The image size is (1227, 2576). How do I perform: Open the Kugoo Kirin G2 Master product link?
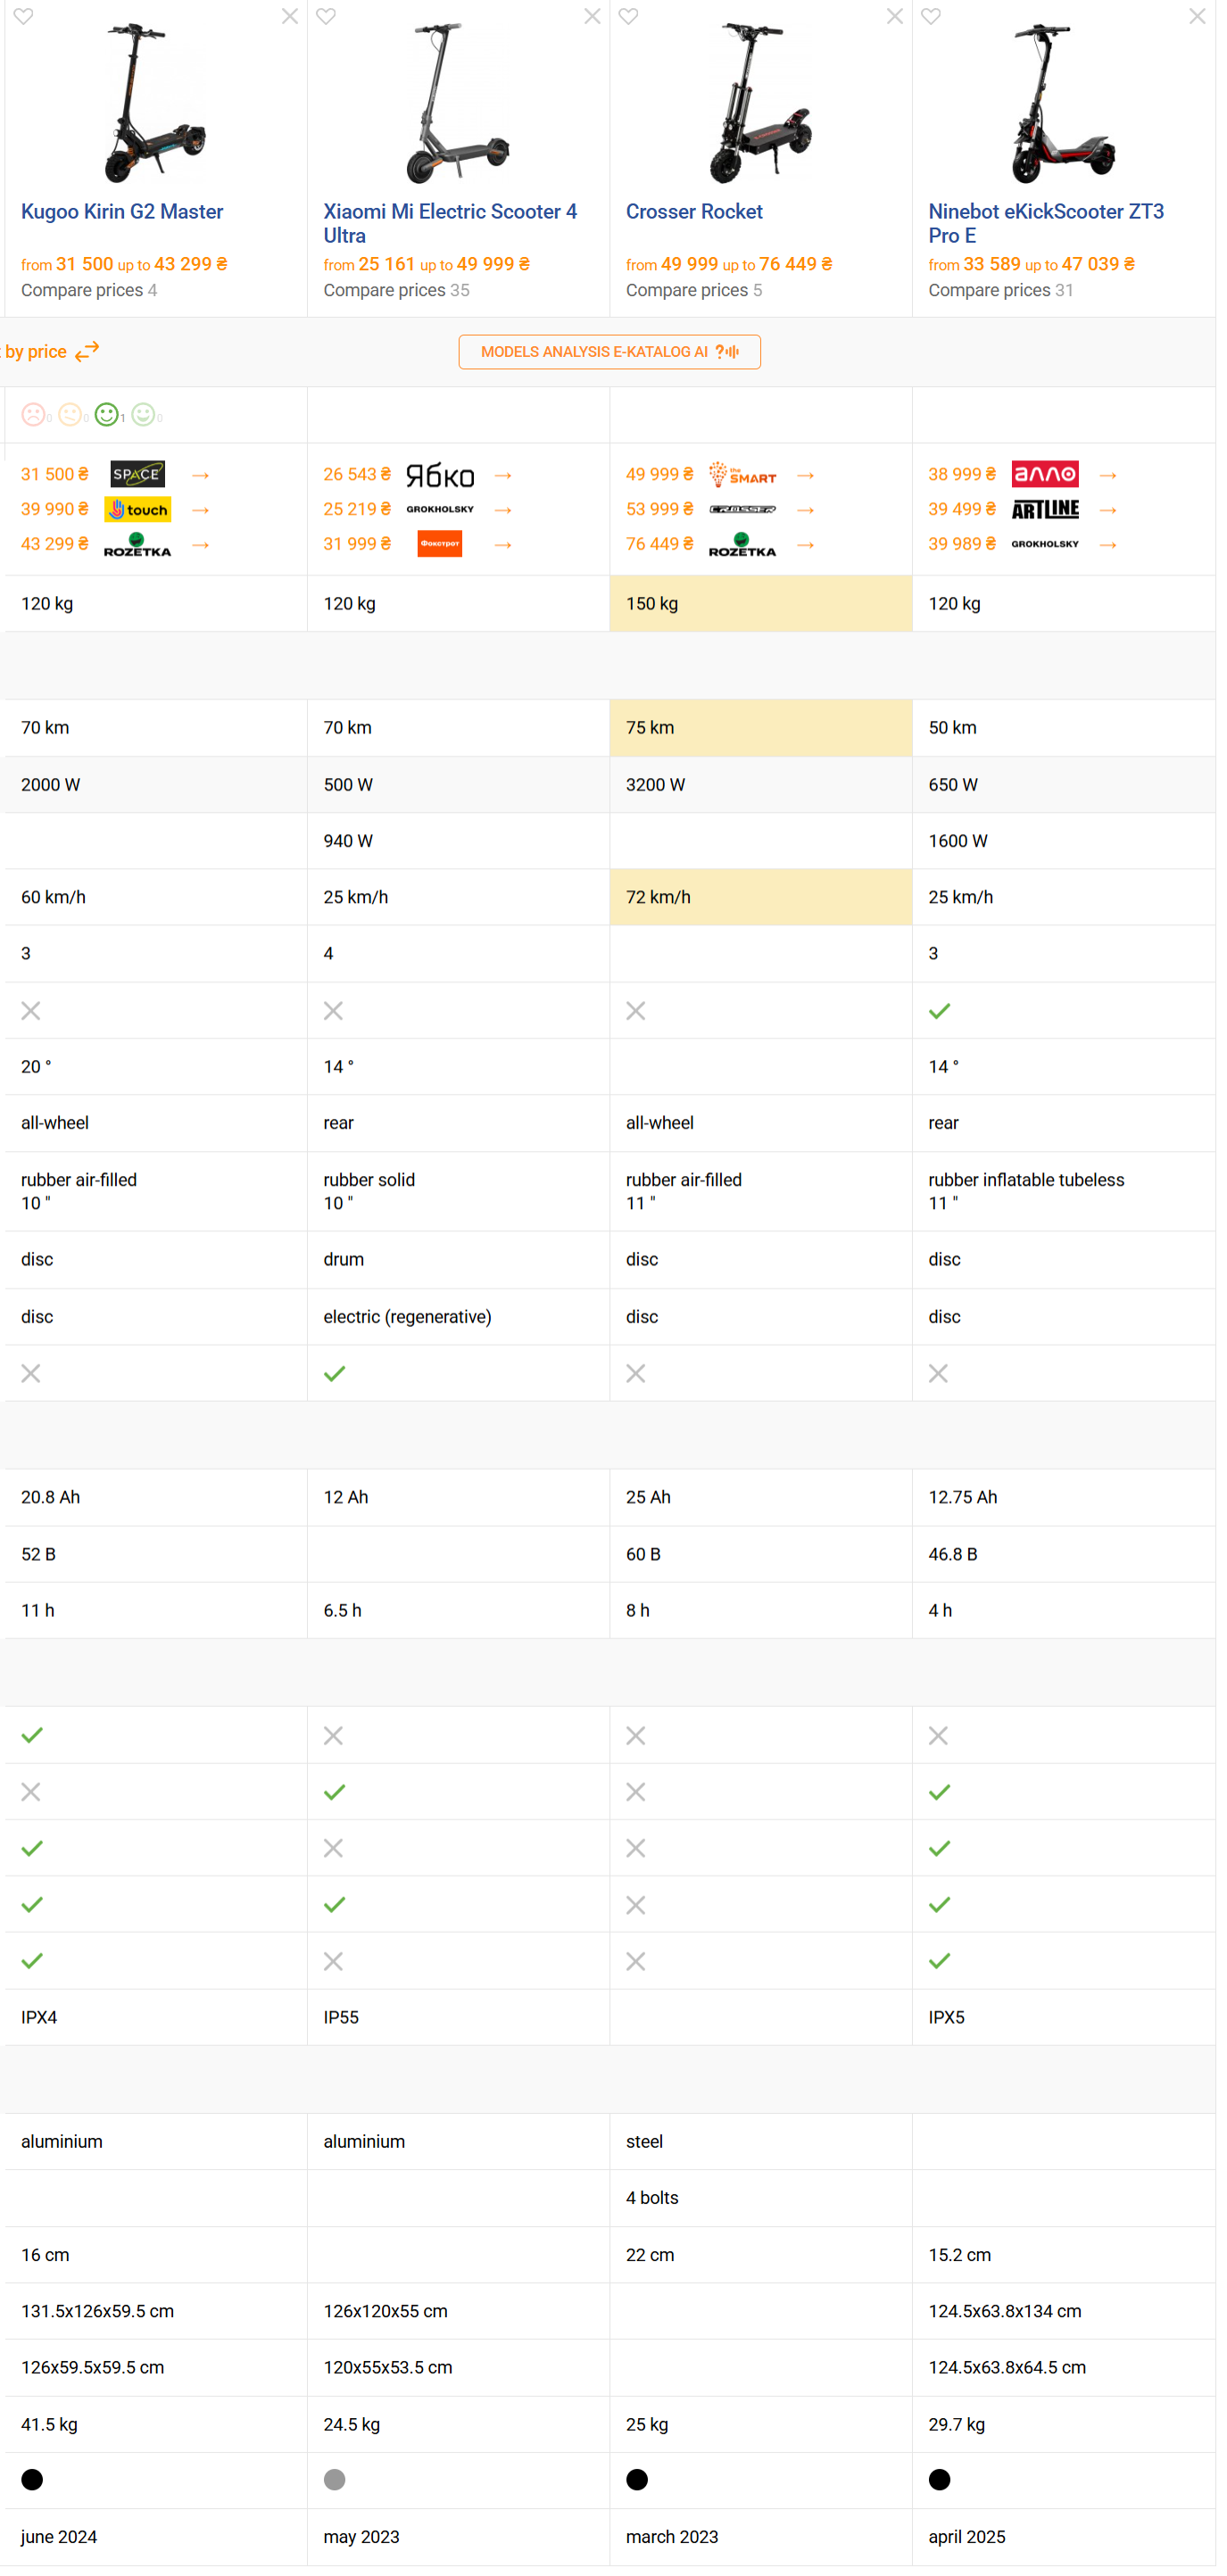(122, 211)
